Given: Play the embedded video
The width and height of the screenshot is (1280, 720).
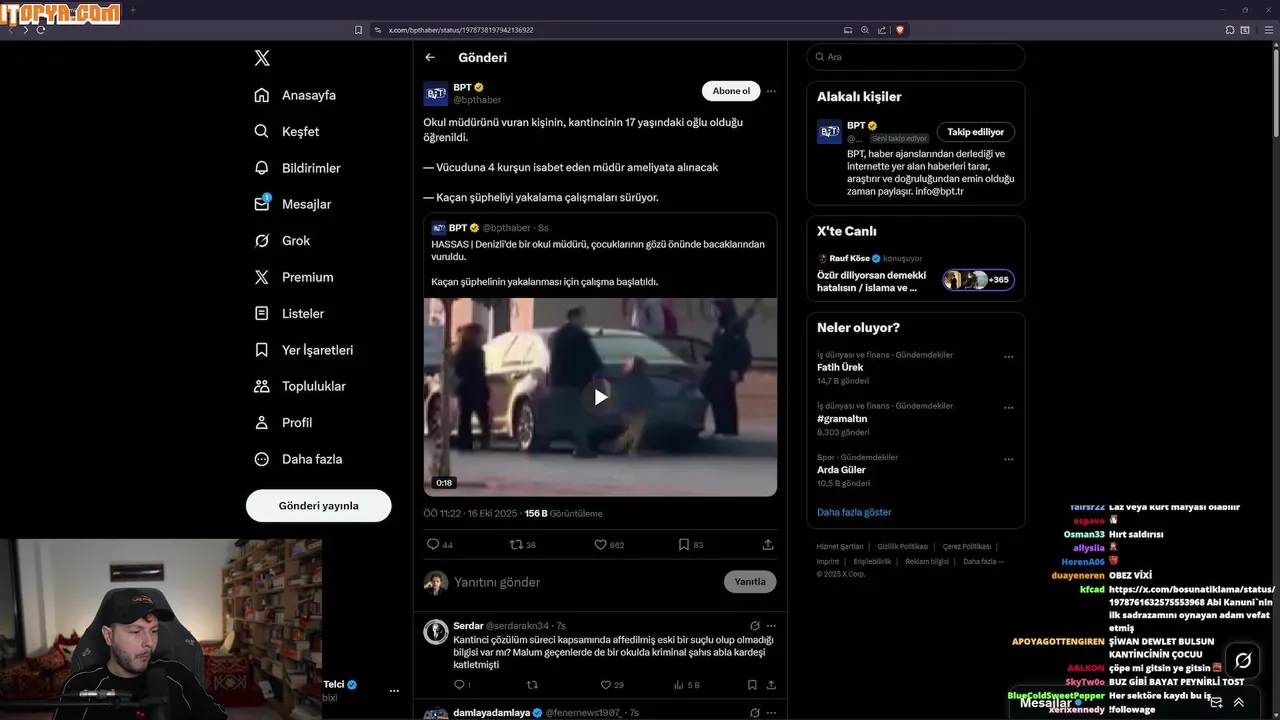Looking at the screenshot, I should point(600,397).
